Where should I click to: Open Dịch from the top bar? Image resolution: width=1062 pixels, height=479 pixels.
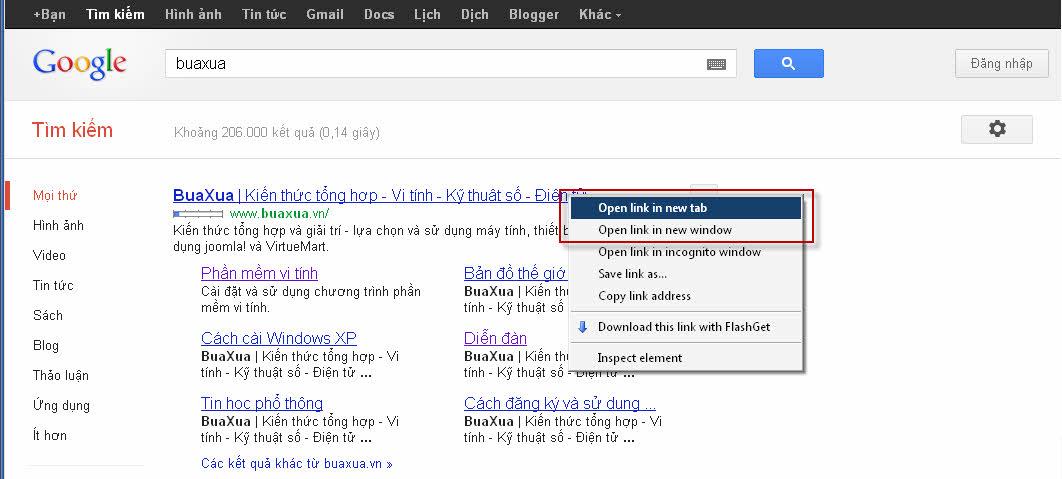coord(475,14)
